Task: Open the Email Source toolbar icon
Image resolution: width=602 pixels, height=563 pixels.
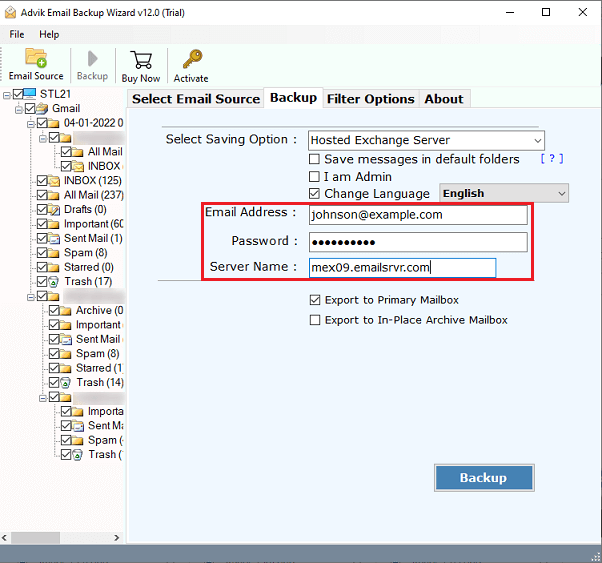Action: (36, 58)
